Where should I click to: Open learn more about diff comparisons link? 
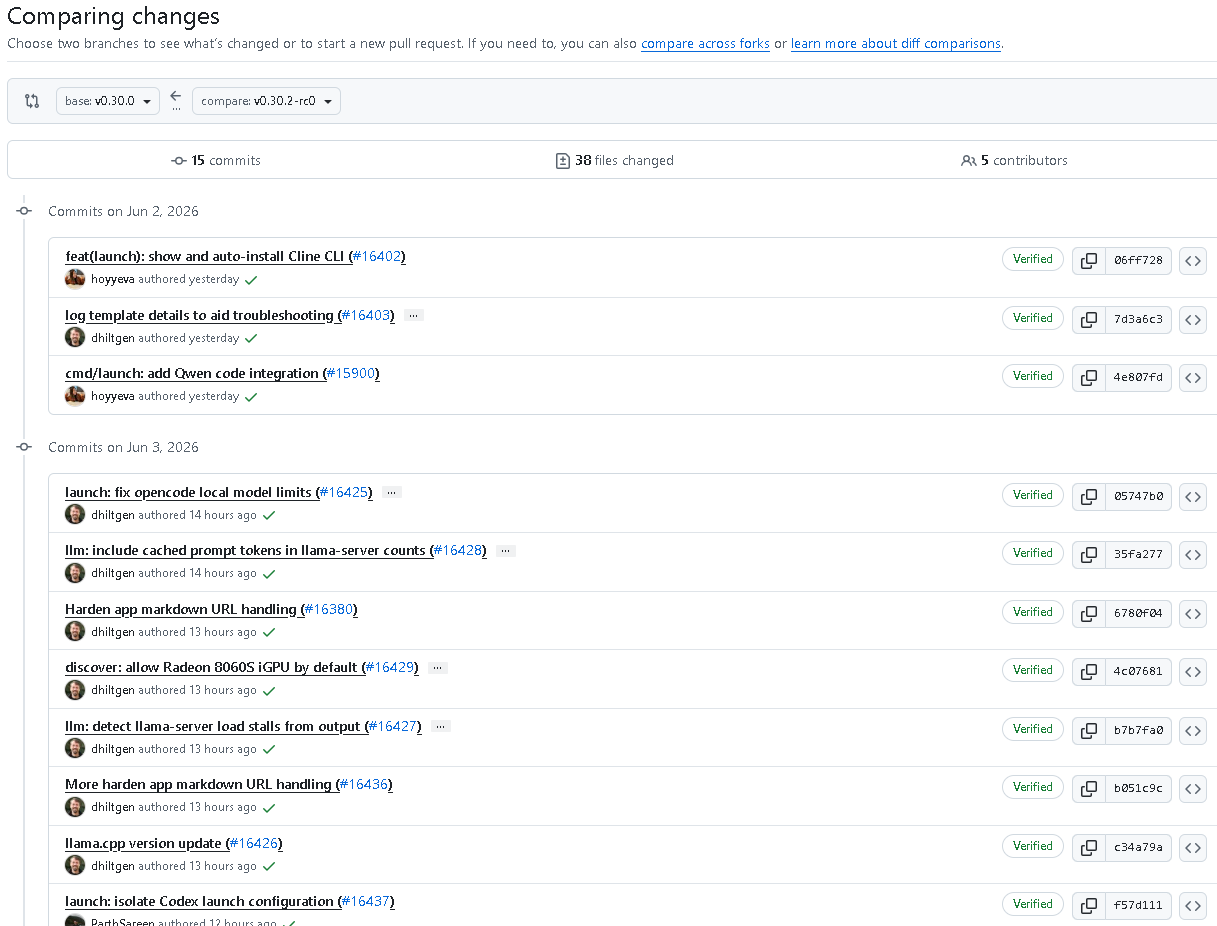point(896,44)
